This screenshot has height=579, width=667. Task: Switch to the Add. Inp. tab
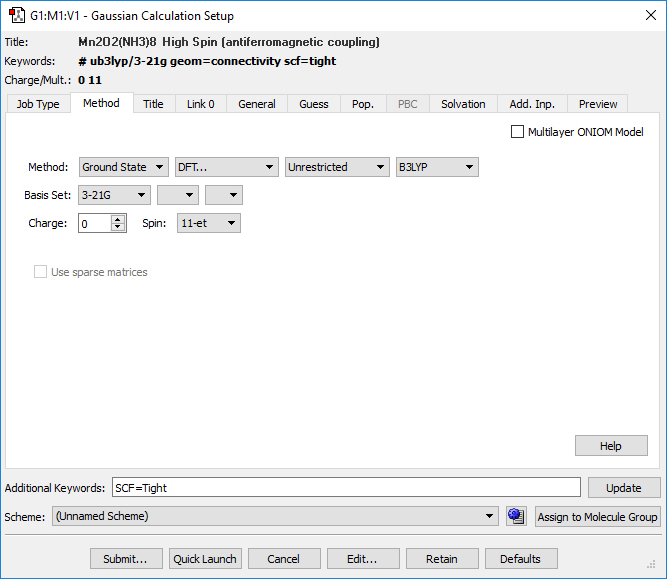coord(532,104)
